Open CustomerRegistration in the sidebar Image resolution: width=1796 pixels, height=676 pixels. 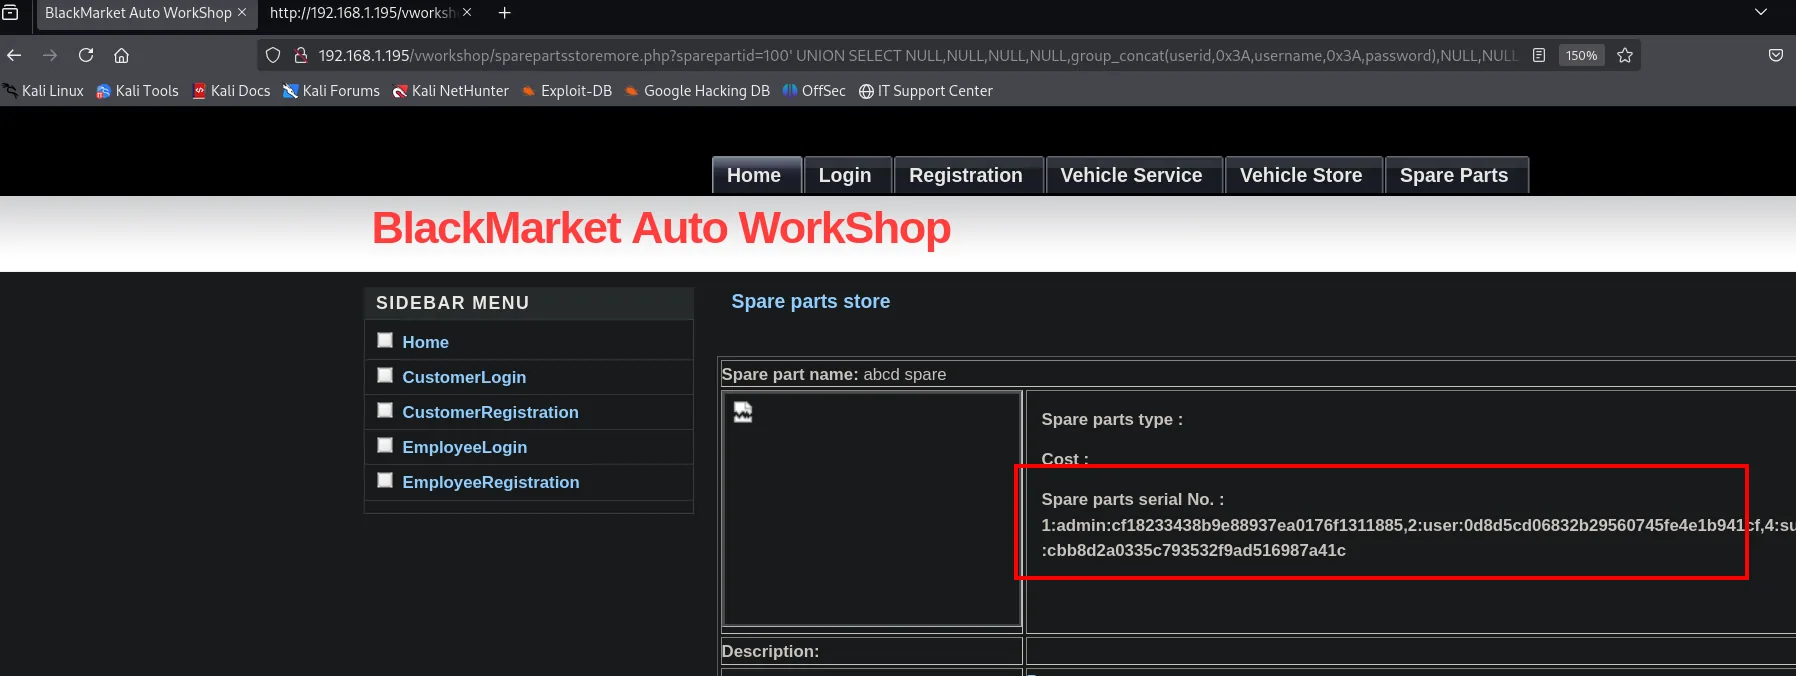tap(490, 412)
